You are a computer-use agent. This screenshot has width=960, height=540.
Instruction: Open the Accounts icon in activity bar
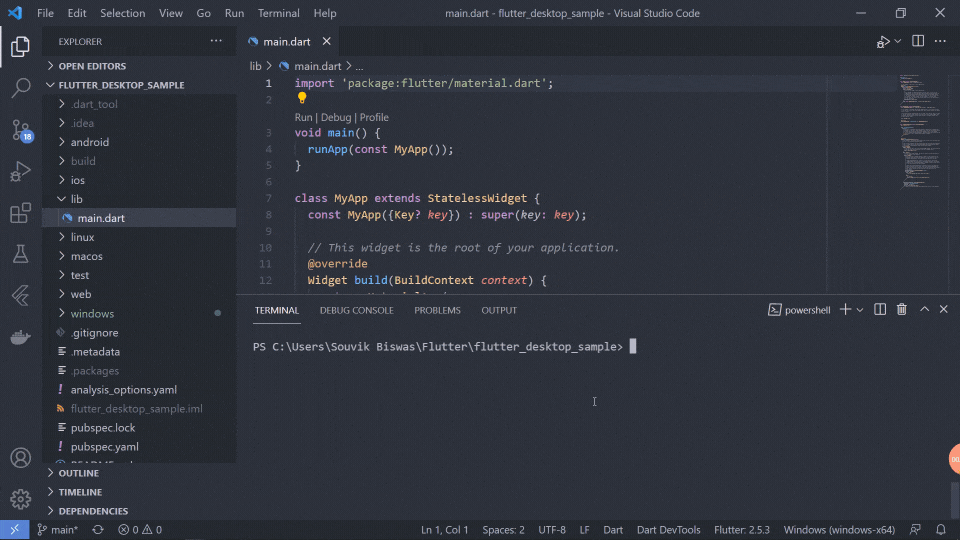pos(20,458)
